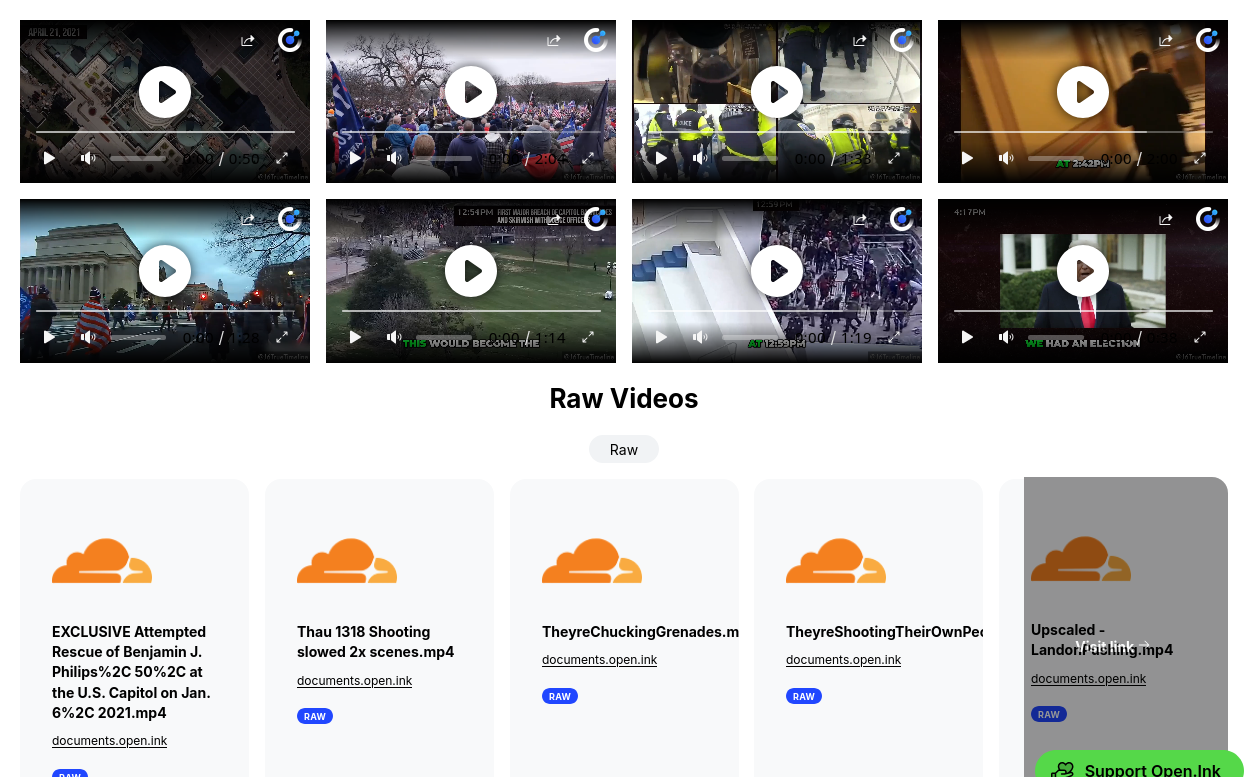1248x777 pixels.
Task: Mute the hallway AT 2:42PM video
Action: point(1006,158)
